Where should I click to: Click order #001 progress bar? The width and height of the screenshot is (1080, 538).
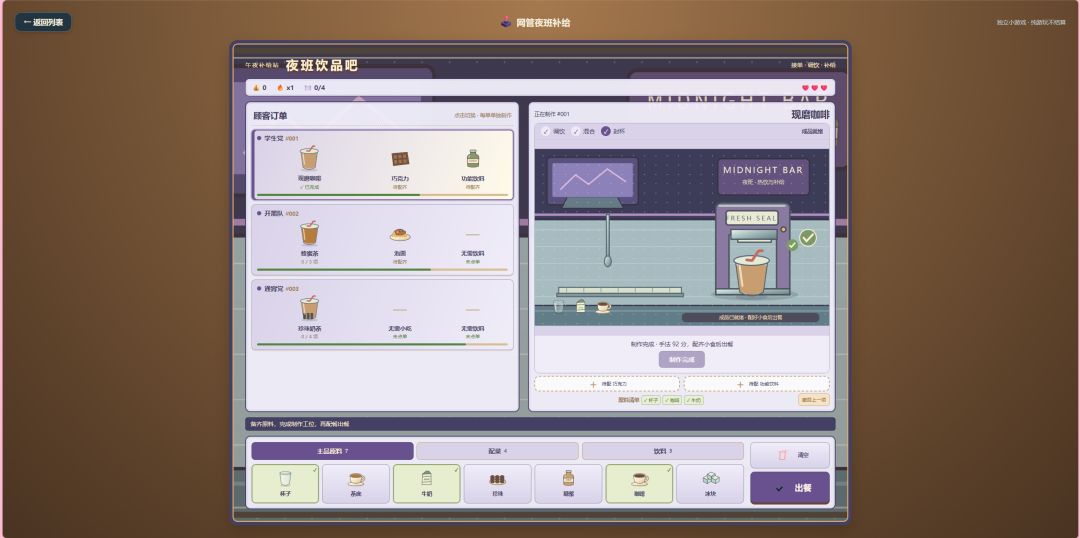[382, 195]
